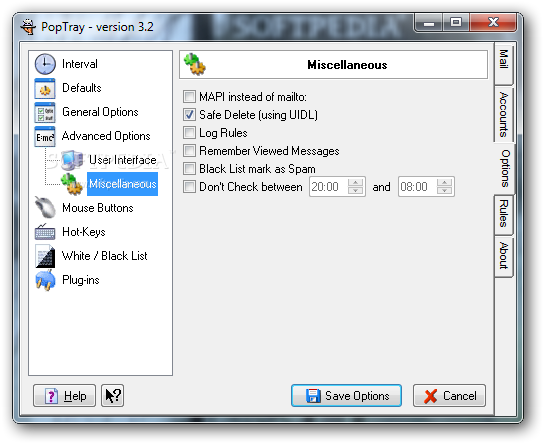Open the About tab
Viewport: 544px width, 444px height.
point(503,257)
